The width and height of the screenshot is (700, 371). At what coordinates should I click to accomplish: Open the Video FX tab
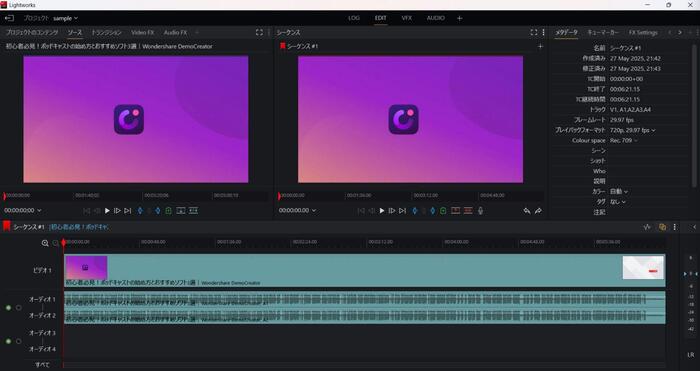pos(142,33)
